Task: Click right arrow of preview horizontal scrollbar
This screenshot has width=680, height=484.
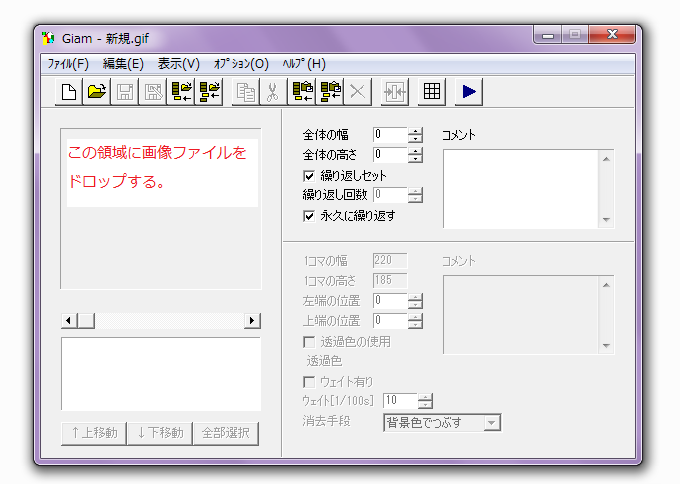Action: click(x=252, y=321)
